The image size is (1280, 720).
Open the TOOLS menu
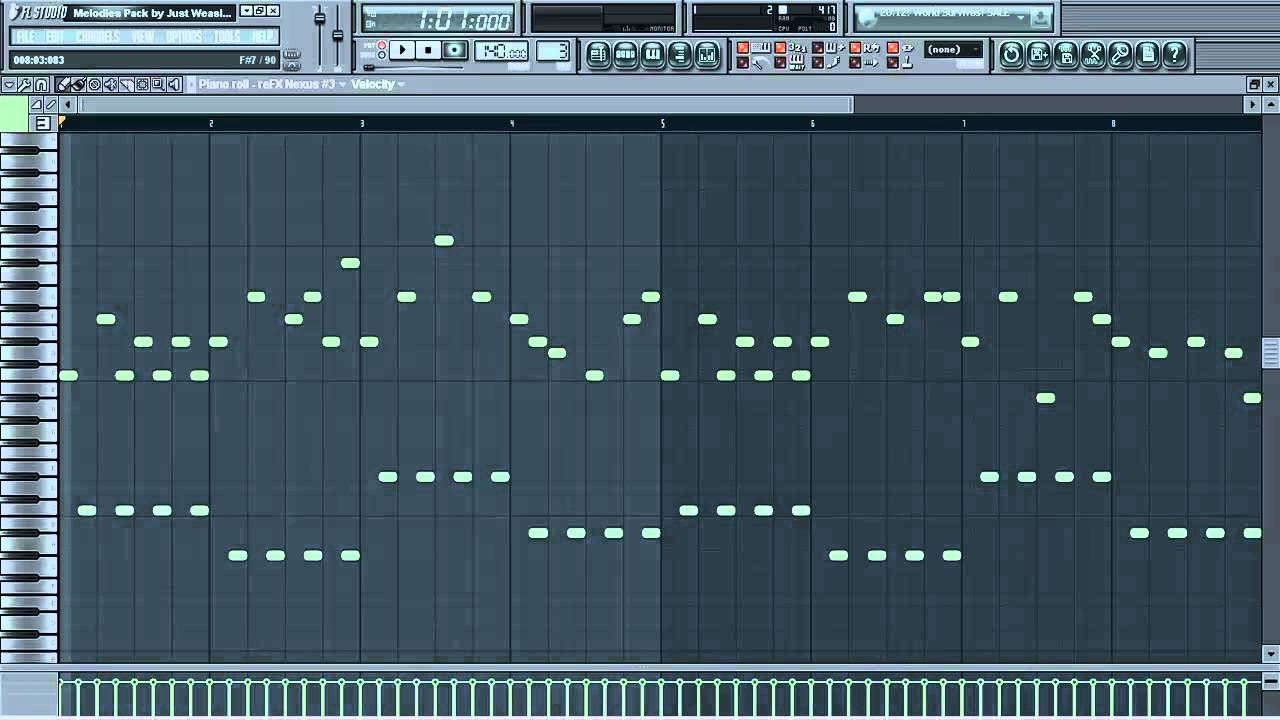[x=227, y=37]
